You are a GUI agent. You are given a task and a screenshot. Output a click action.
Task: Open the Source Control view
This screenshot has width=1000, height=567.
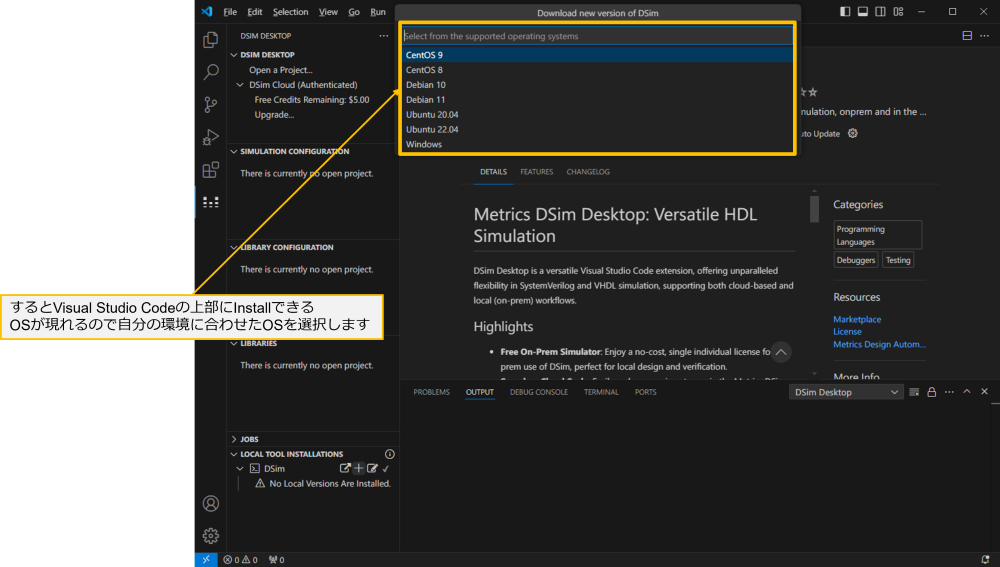point(210,104)
